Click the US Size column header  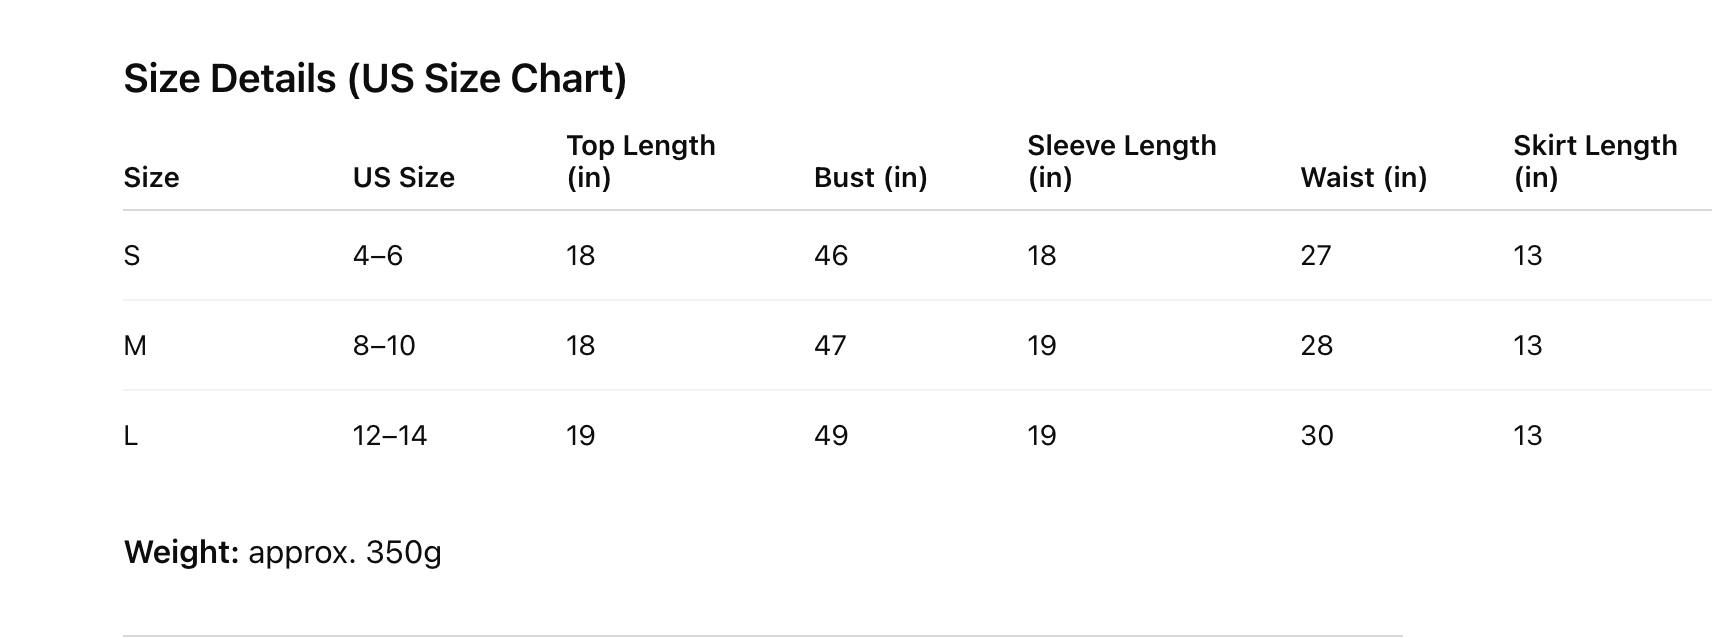[403, 177]
